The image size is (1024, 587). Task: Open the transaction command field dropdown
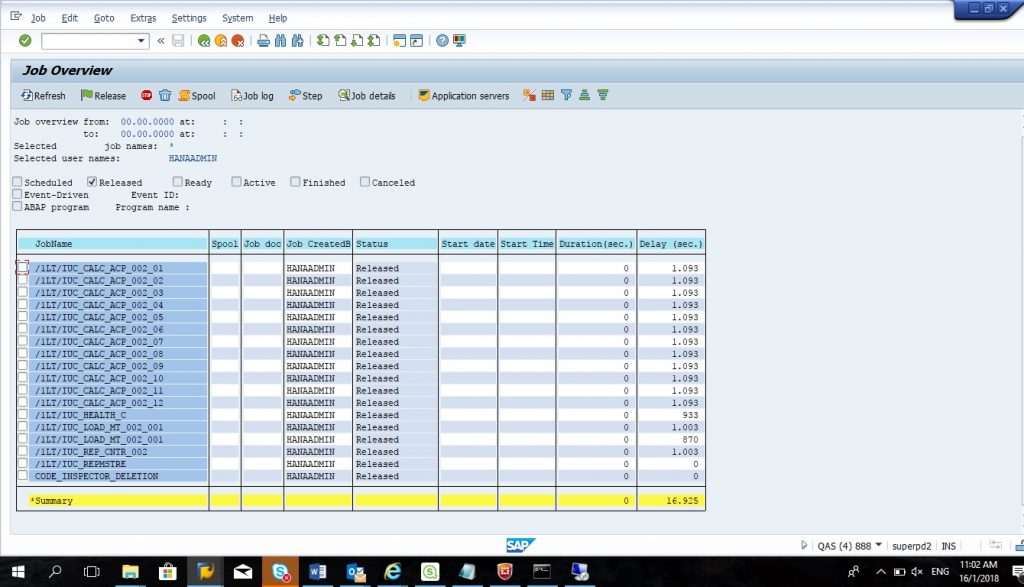(140, 41)
